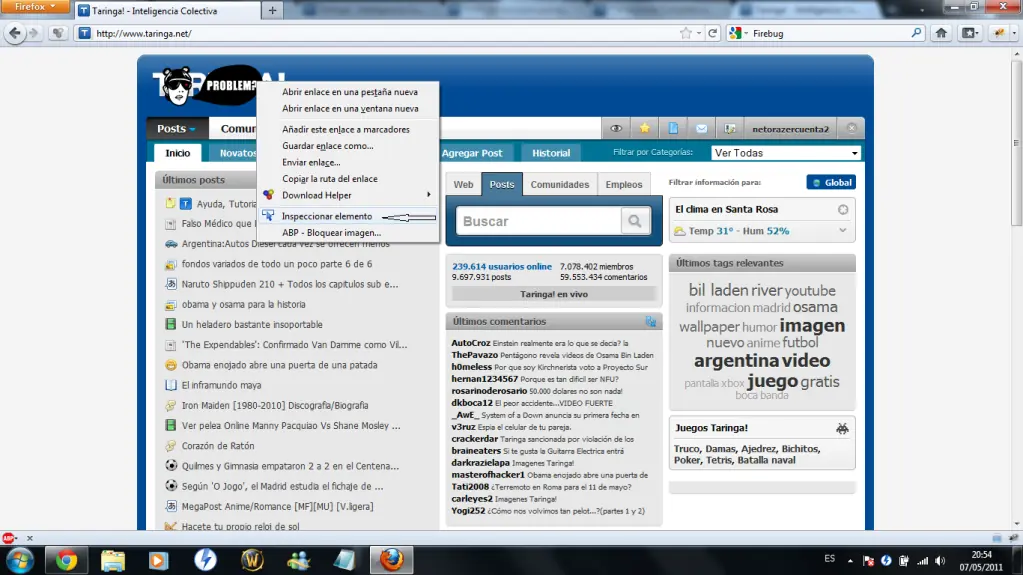Click the eye icon in Taringa user bar
Image resolution: width=1023 pixels, height=575 pixels.
coord(615,129)
